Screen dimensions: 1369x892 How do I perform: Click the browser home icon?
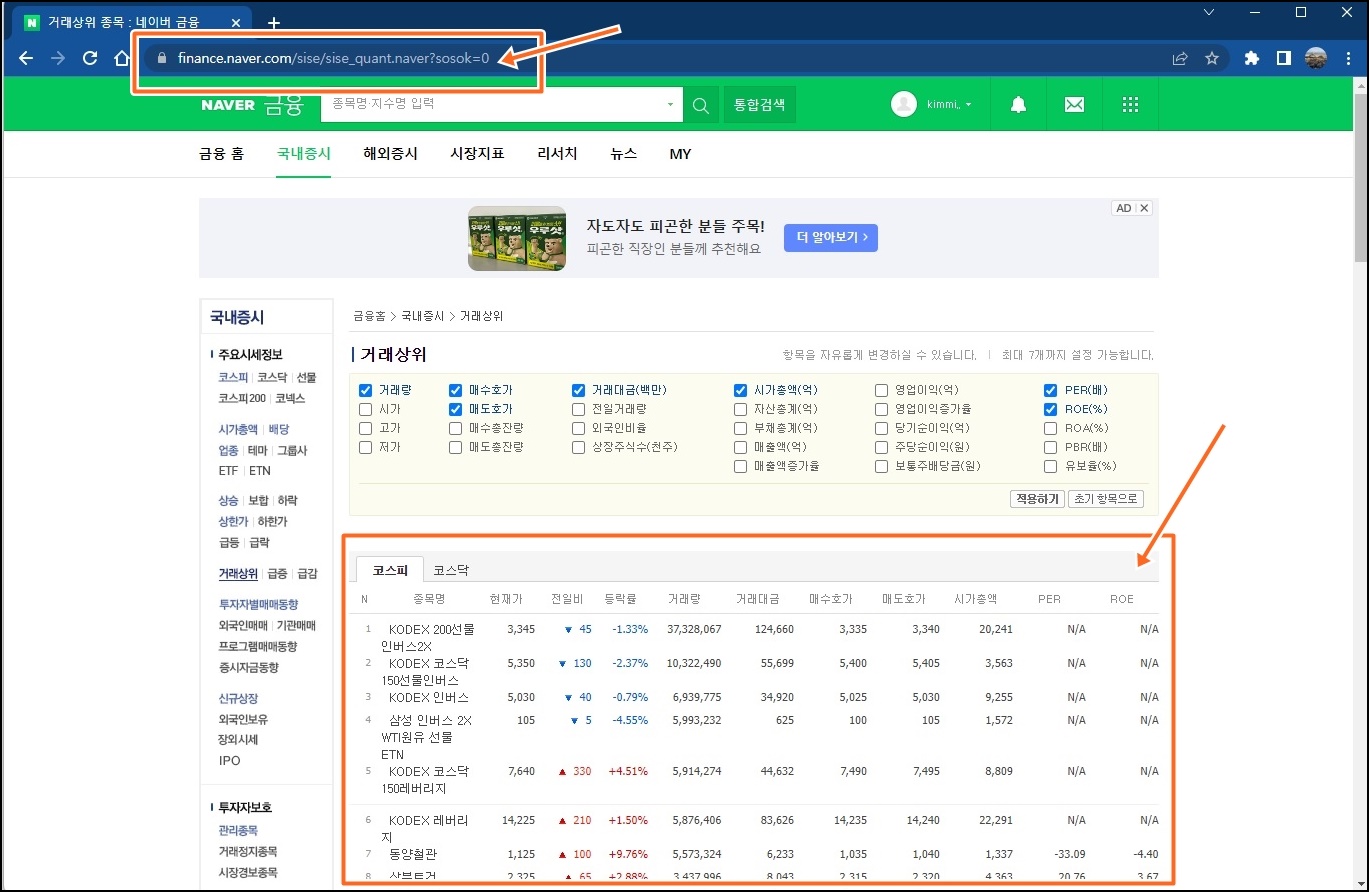pyautogui.click(x=121, y=58)
